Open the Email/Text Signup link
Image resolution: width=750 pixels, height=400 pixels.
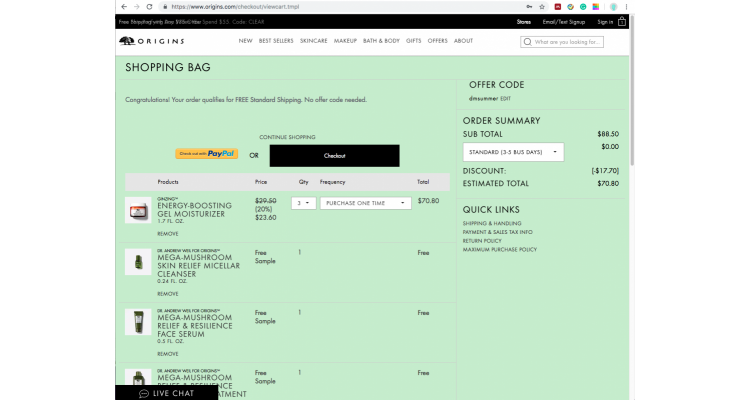click(x=563, y=22)
